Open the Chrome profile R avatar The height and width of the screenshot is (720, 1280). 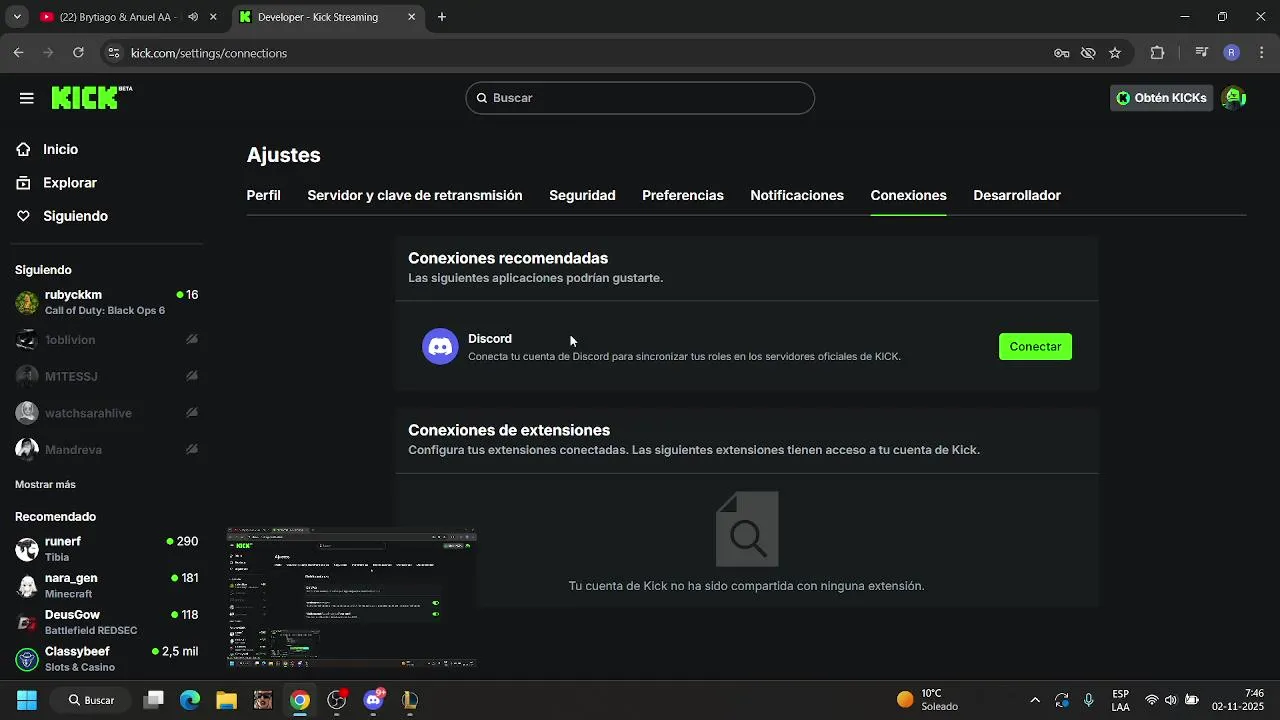tap(1232, 53)
